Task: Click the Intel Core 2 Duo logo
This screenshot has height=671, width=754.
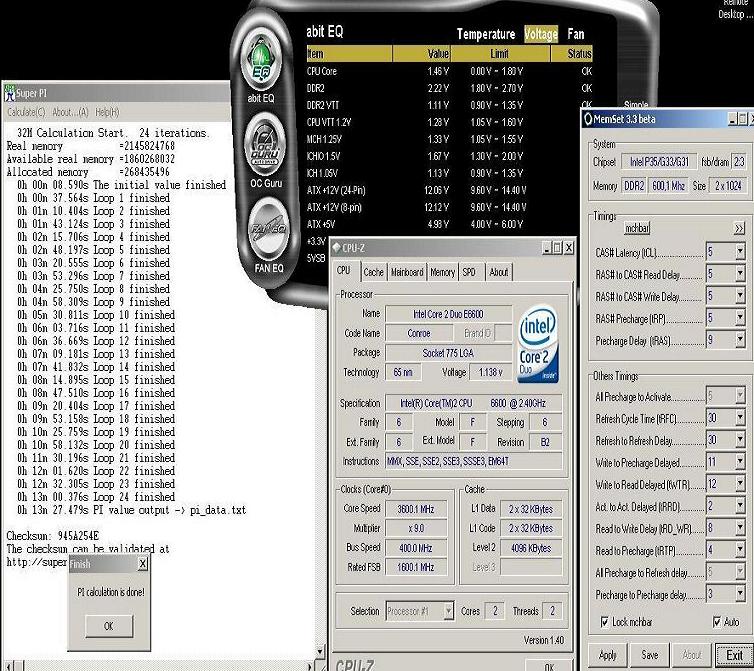Action: pos(538,343)
